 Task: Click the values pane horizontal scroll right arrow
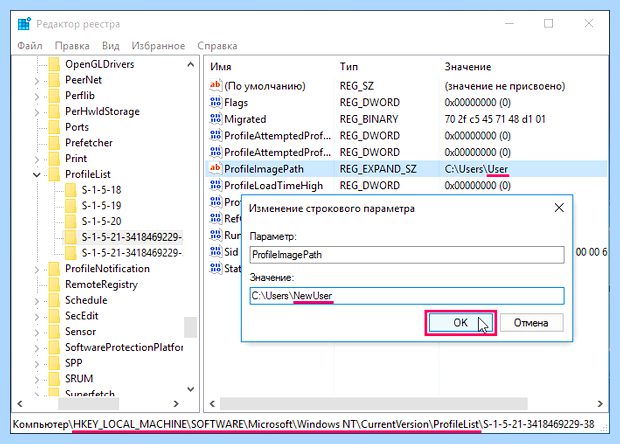[600, 404]
